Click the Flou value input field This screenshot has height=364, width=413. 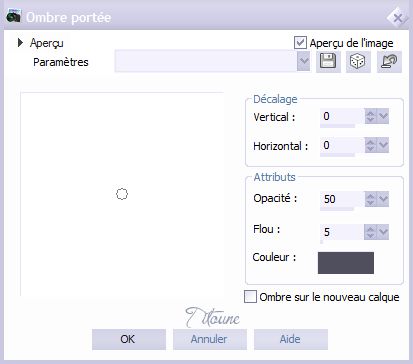click(x=342, y=232)
